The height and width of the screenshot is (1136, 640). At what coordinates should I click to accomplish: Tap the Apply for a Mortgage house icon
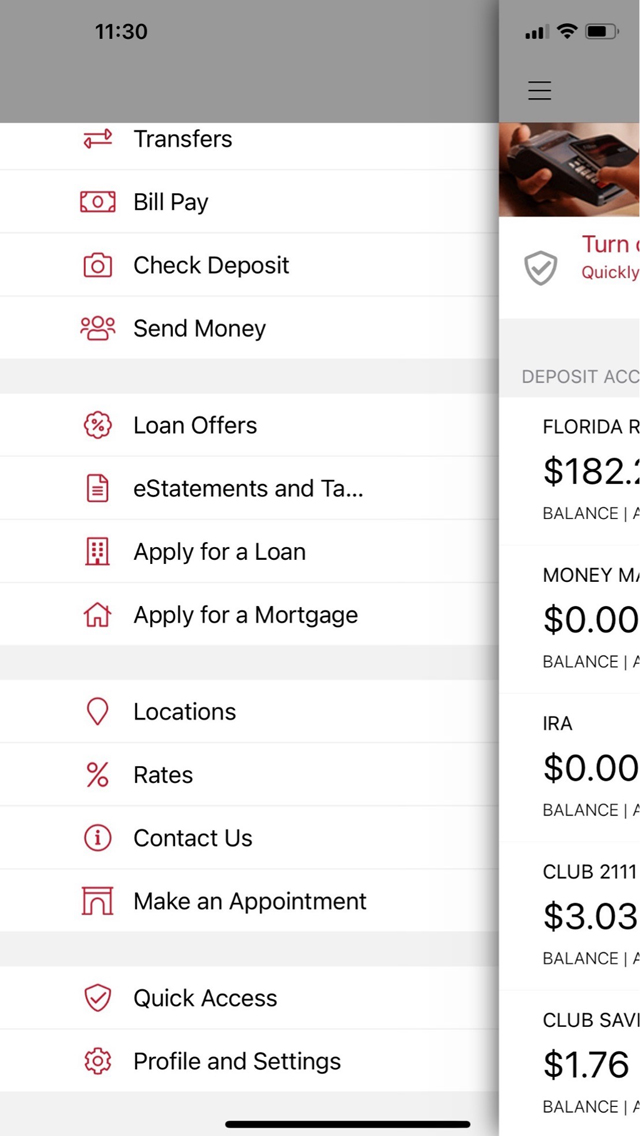[98, 615]
